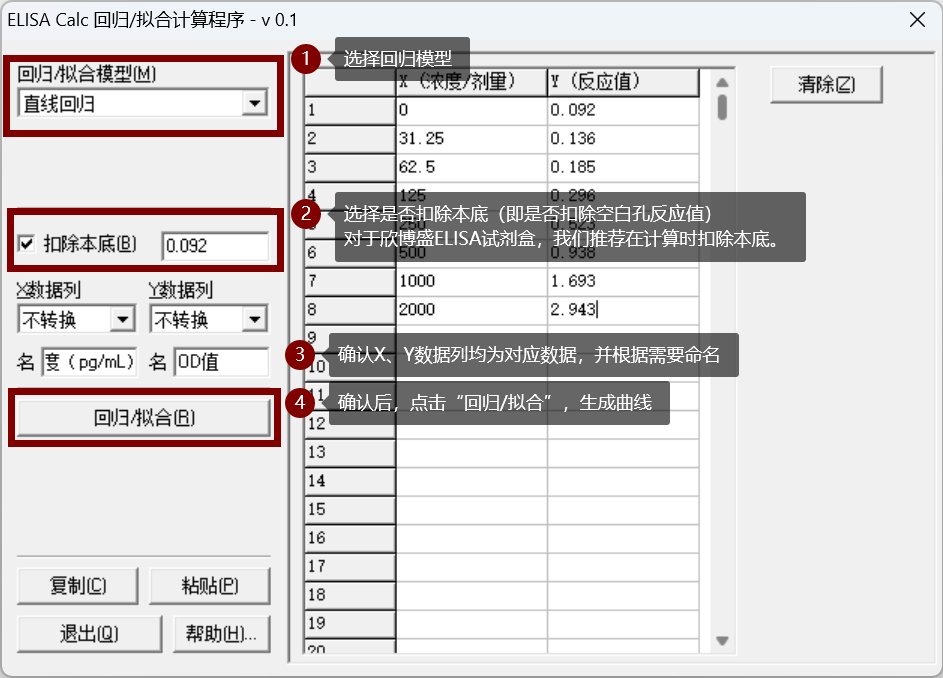Open help via the 帮助(H) button

pos(220,634)
